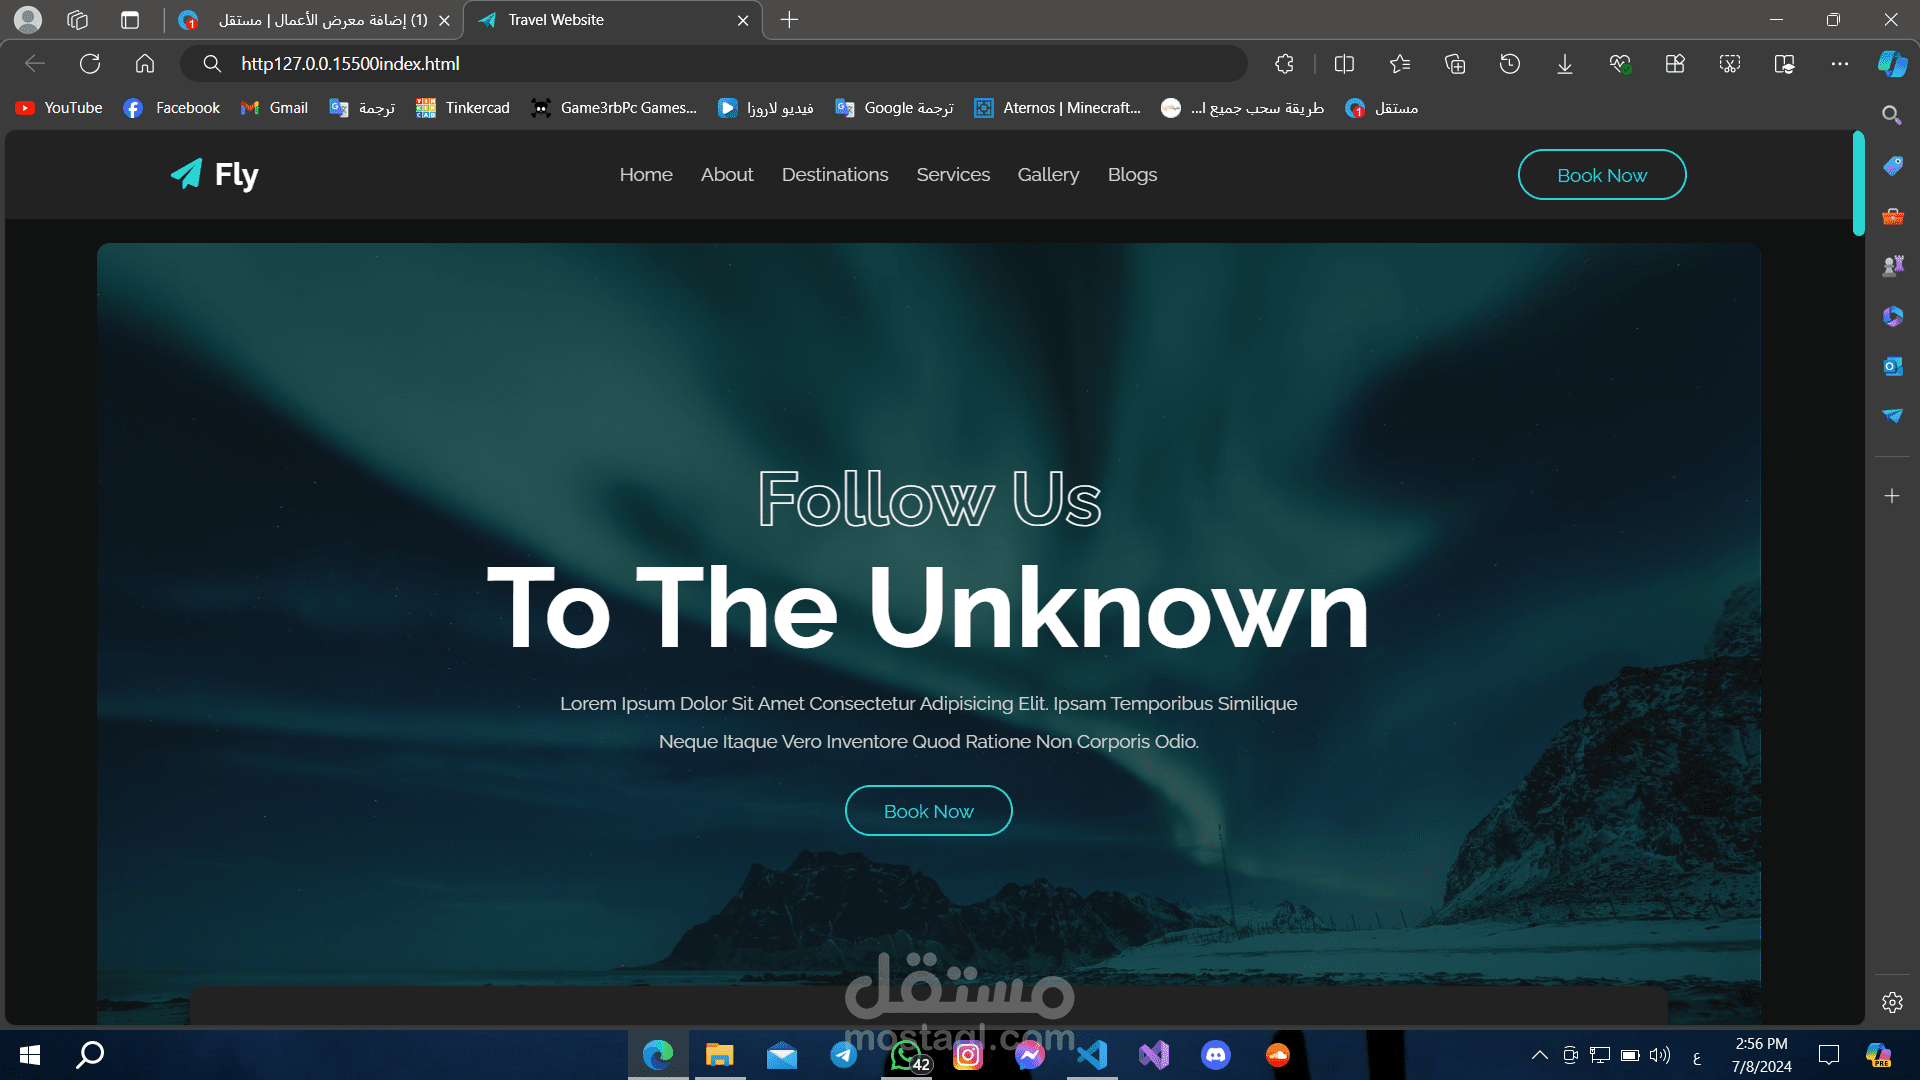
Task: Add a site to the sidebar with plus
Action: (1892, 496)
